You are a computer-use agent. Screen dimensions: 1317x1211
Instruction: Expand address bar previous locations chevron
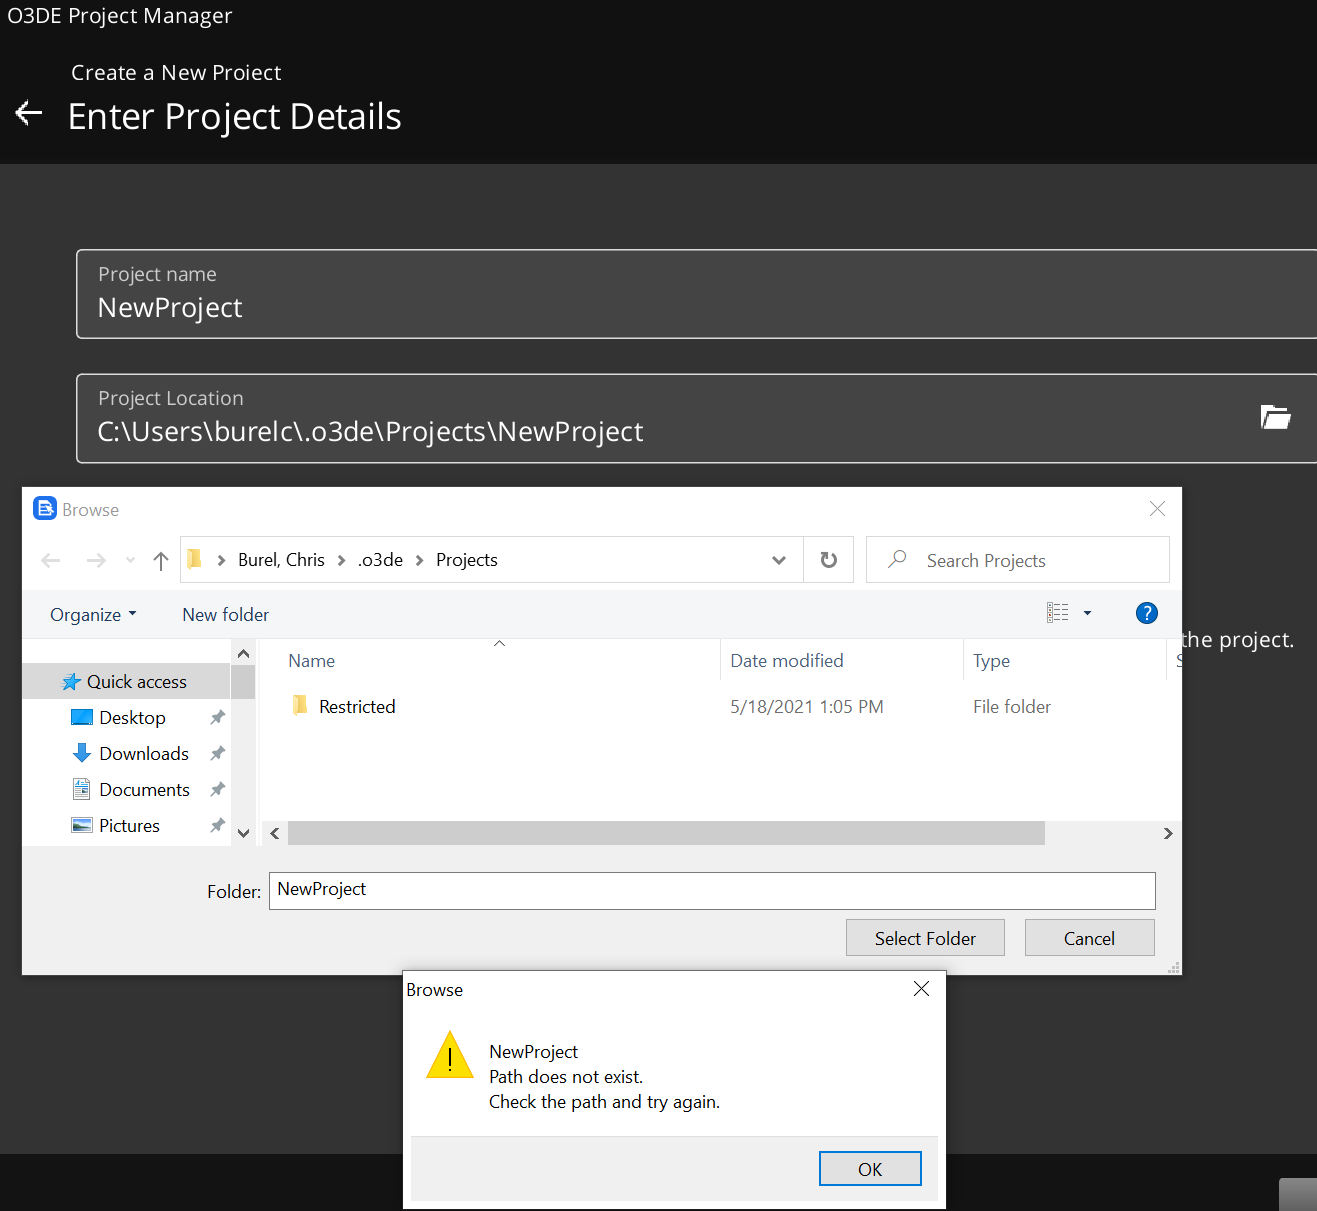tap(779, 560)
